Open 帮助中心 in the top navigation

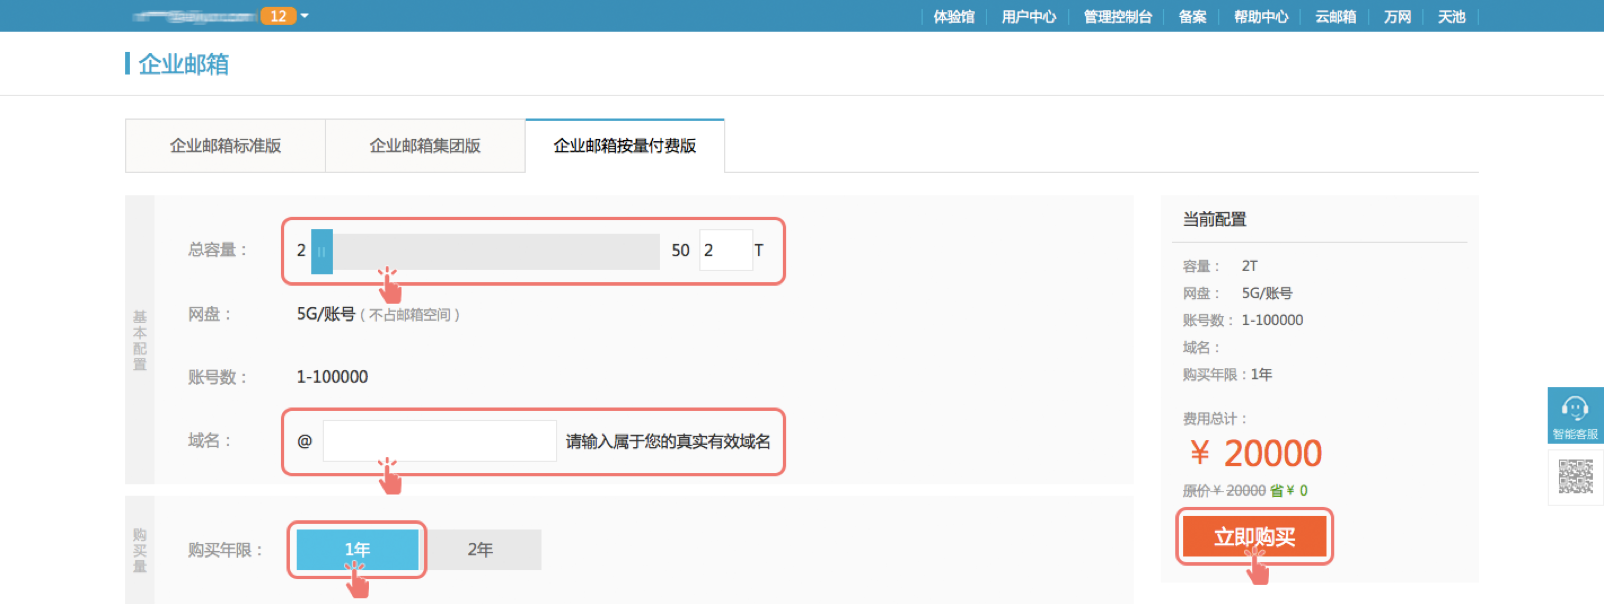tap(1261, 17)
